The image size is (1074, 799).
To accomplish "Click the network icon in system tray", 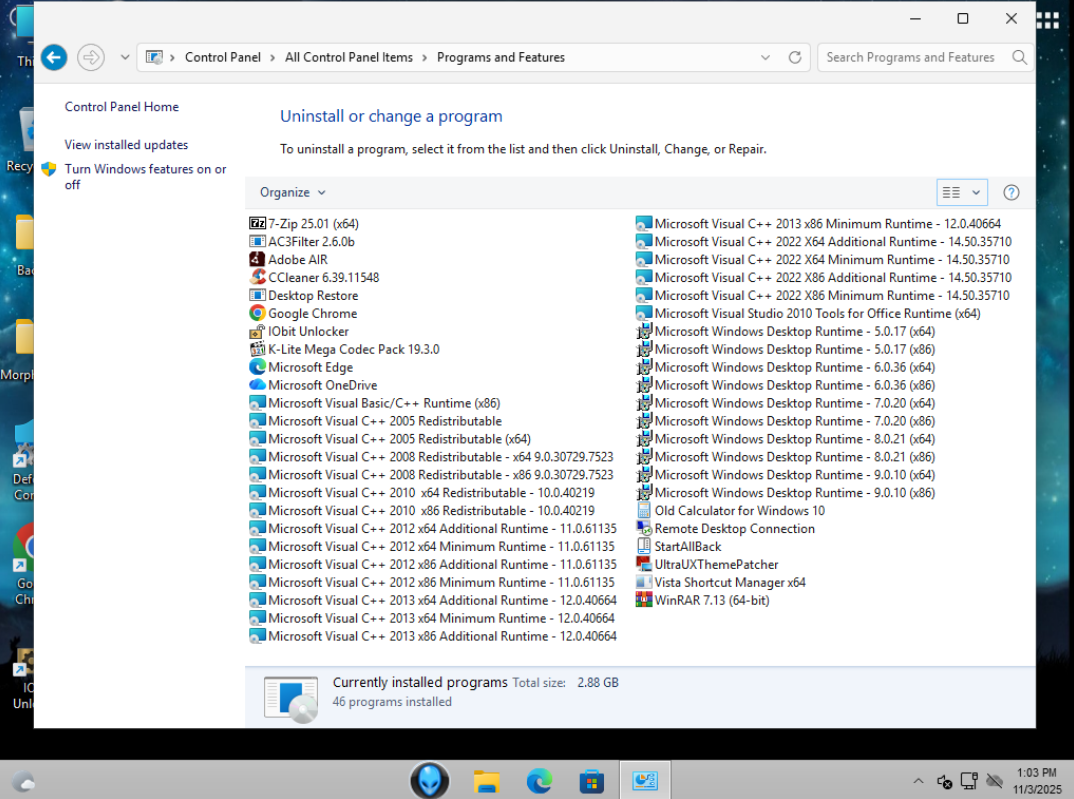I will [x=969, y=781].
